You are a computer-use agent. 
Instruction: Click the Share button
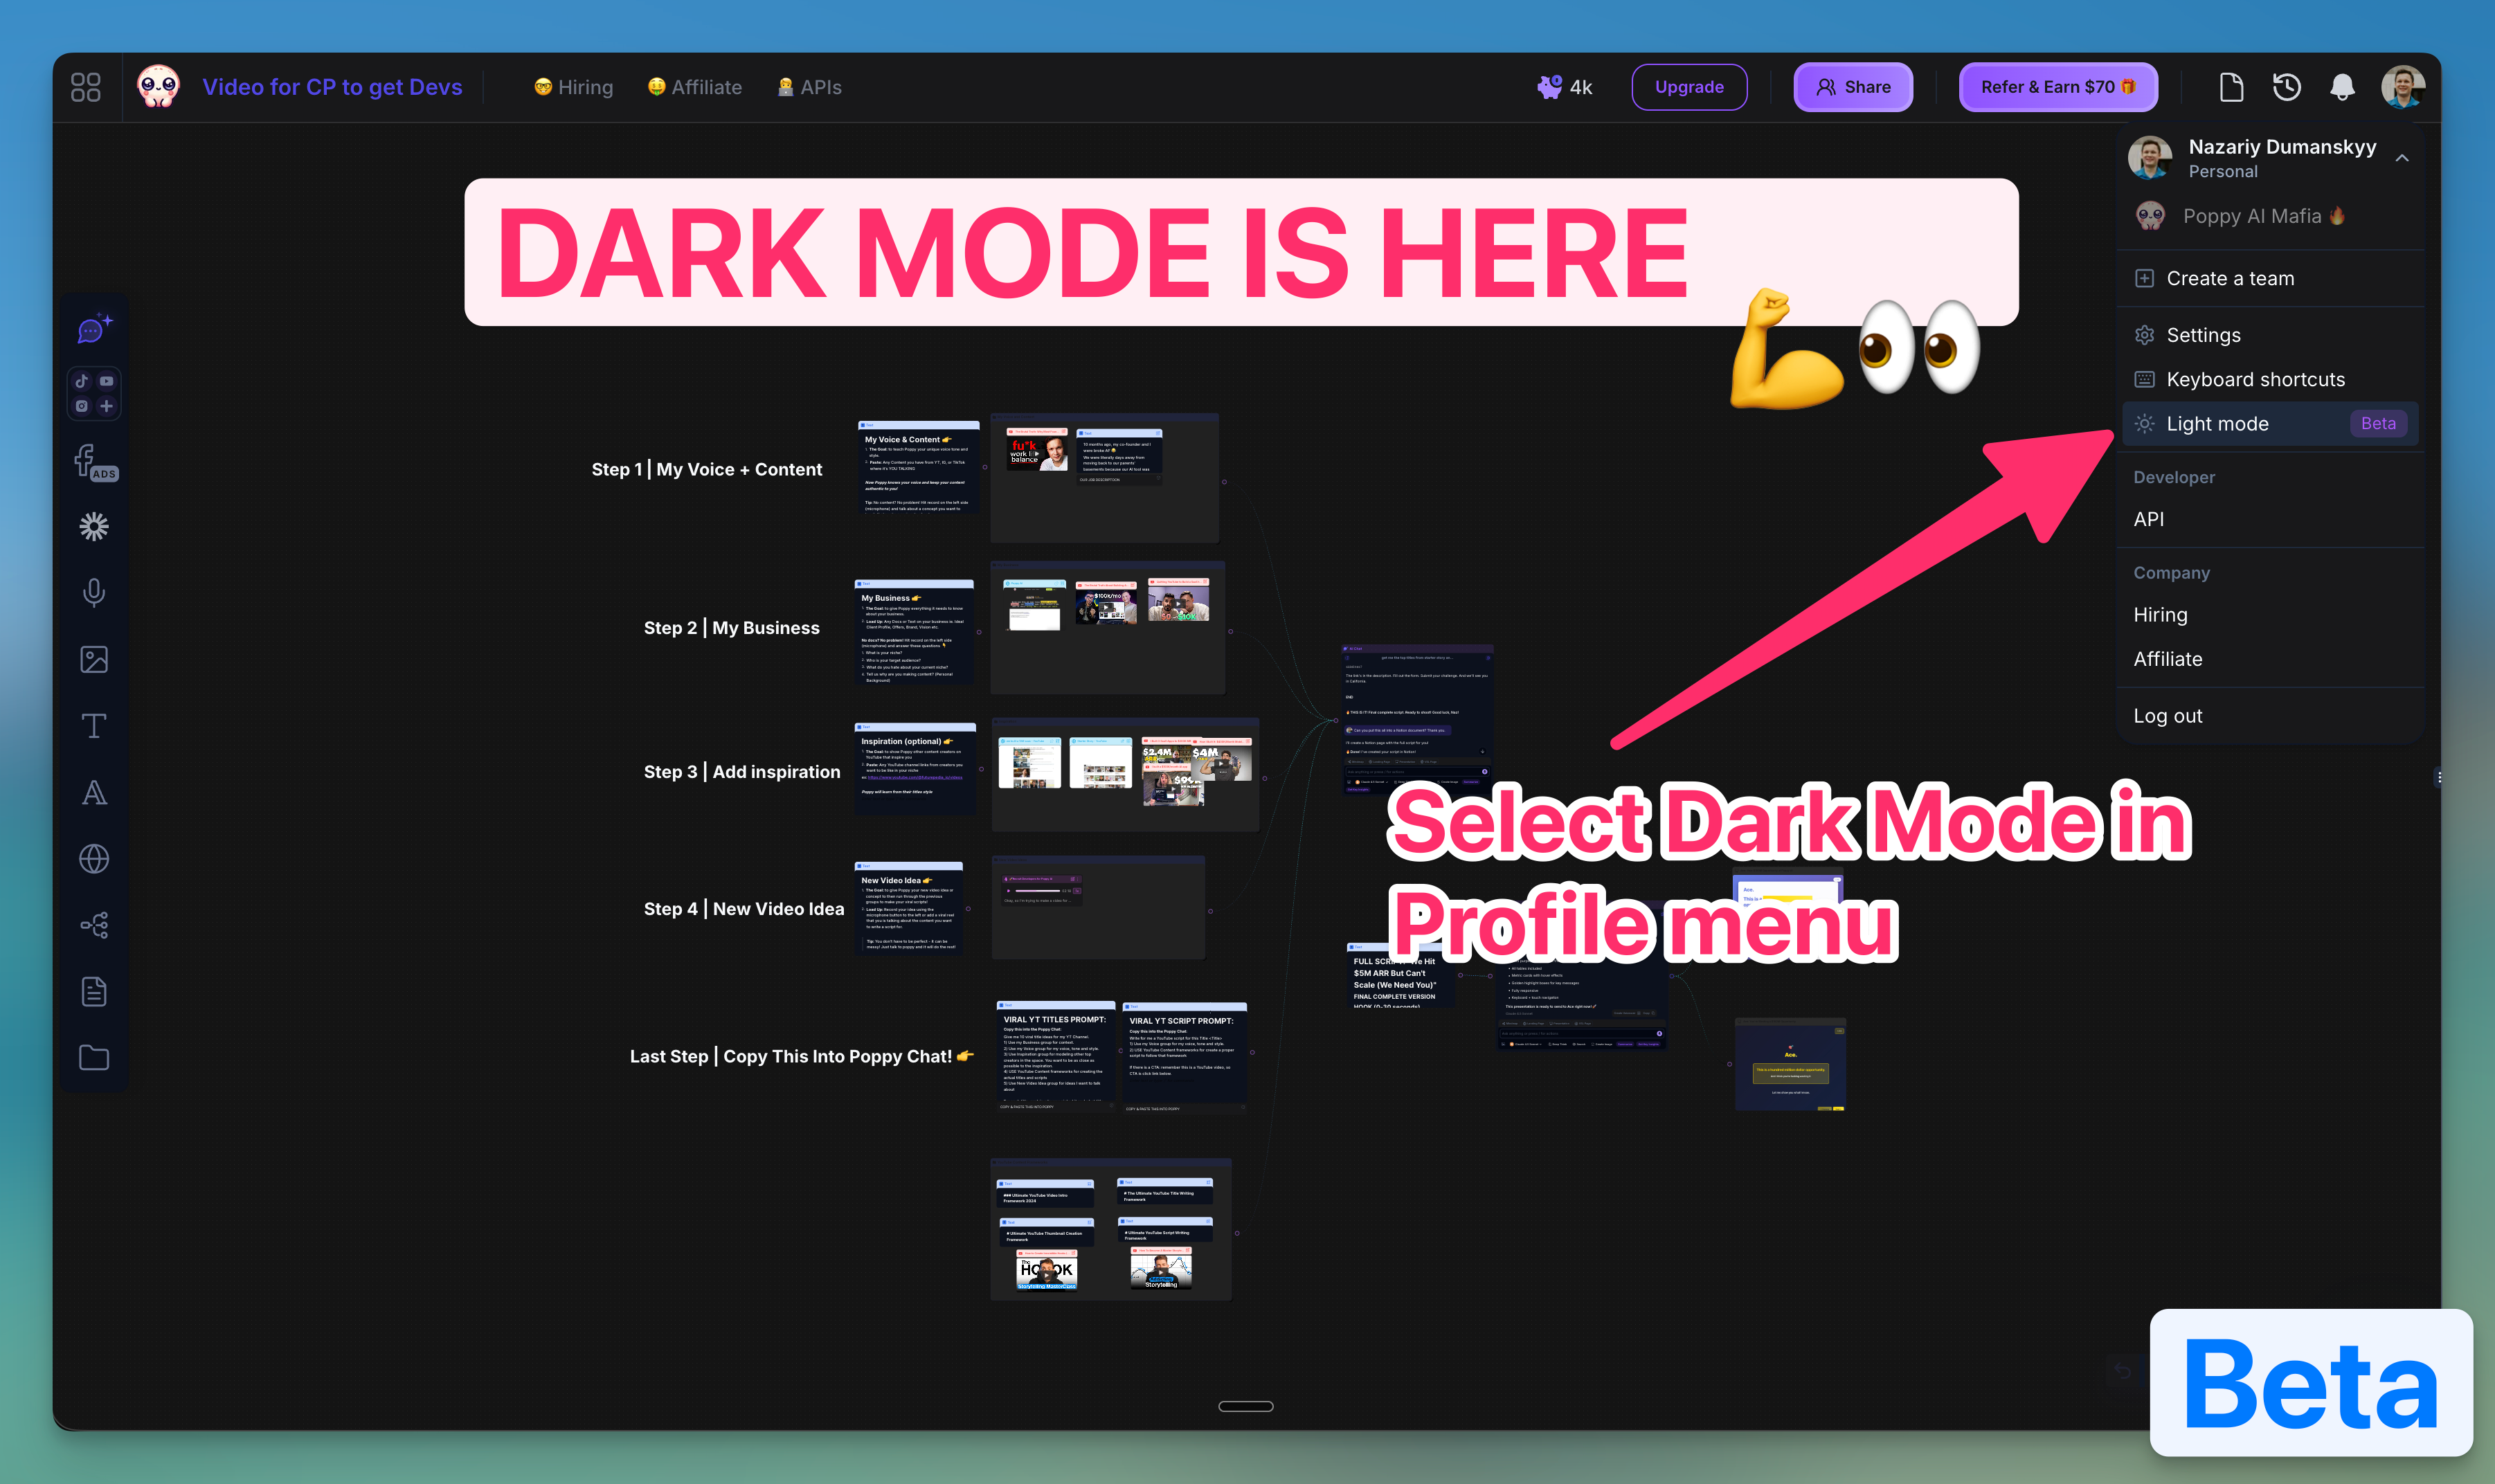click(x=1852, y=87)
